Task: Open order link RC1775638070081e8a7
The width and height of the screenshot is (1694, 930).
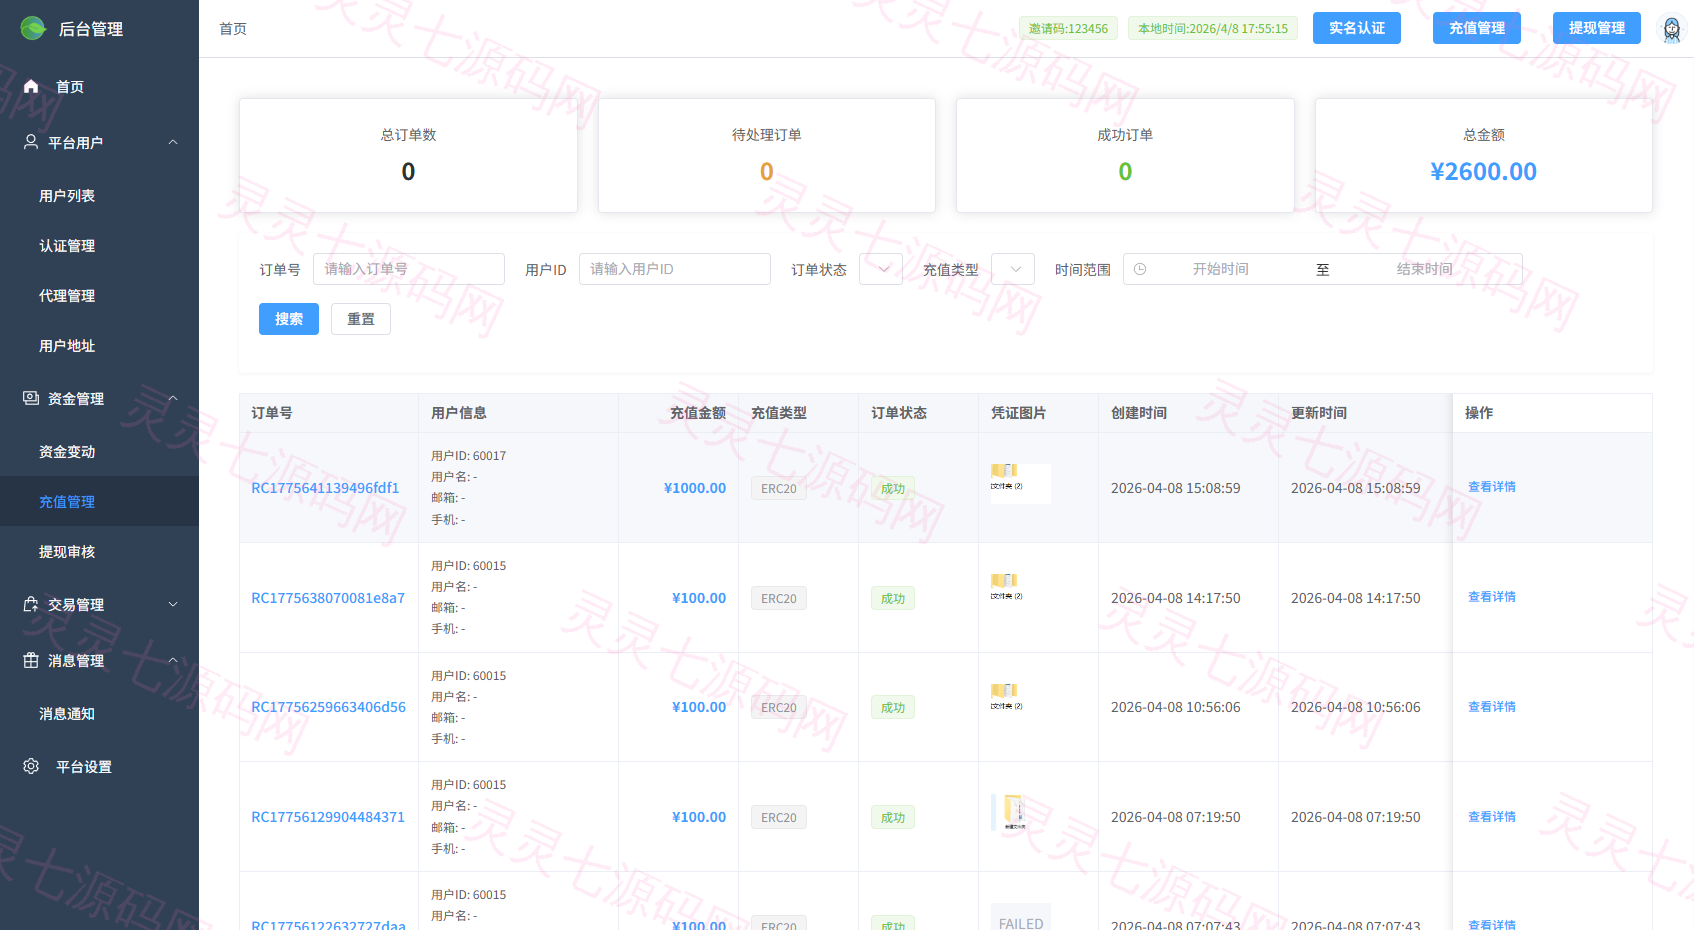Action: pos(328,598)
